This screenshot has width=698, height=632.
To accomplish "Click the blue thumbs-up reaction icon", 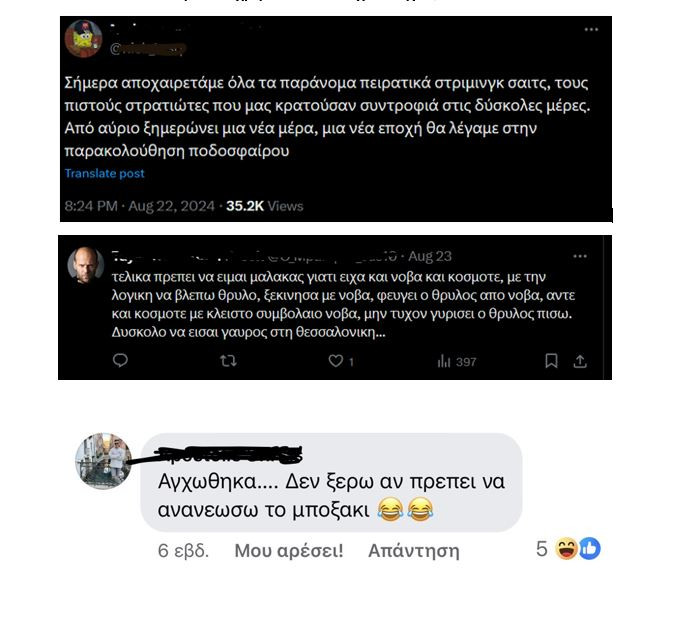I will tap(590, 548).
